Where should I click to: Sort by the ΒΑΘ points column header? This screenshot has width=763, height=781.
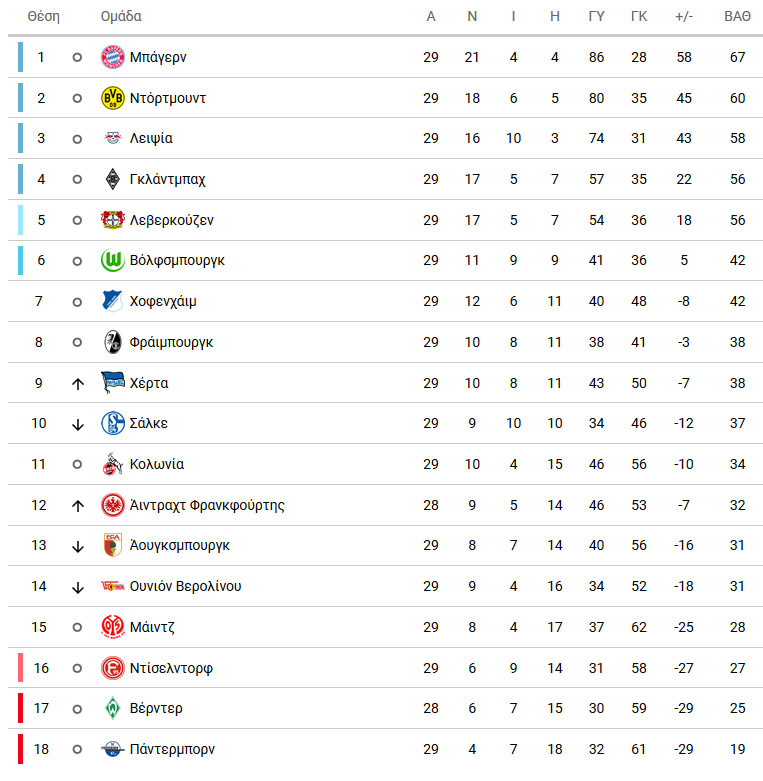click(737, 16)
